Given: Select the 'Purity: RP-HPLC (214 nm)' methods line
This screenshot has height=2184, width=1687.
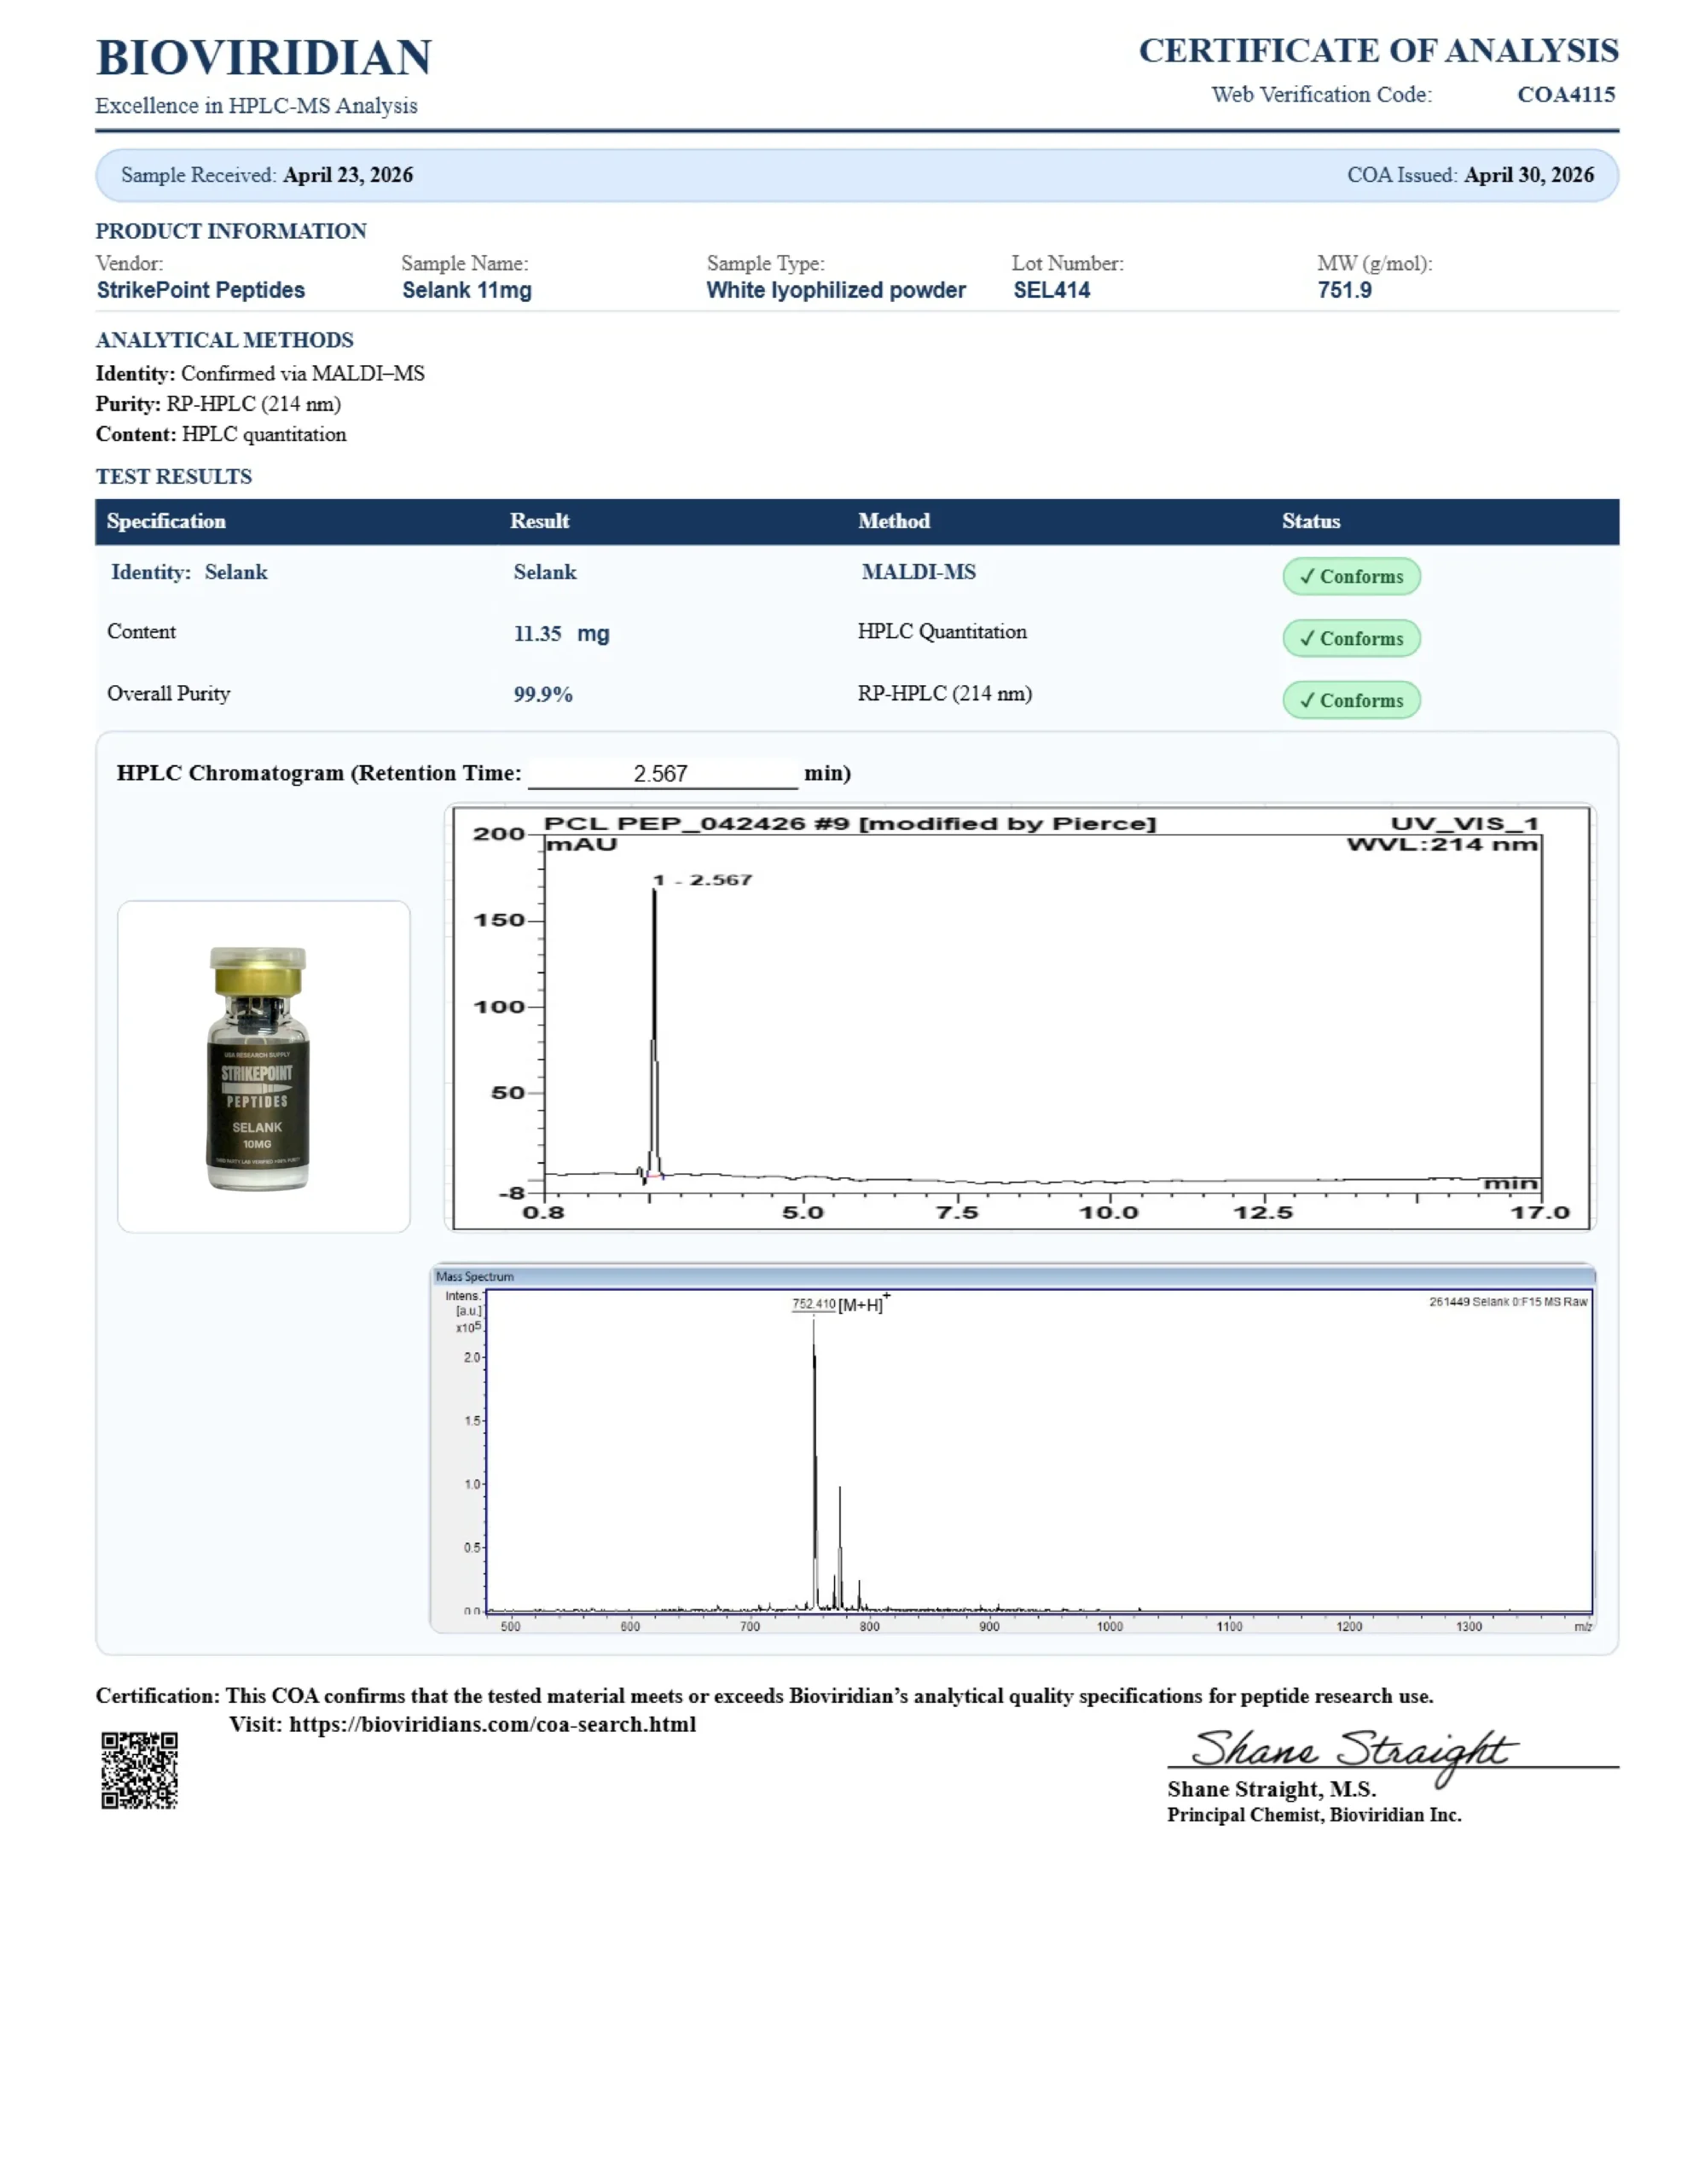Looking at the screenshot, I should (x=218, y=404).
